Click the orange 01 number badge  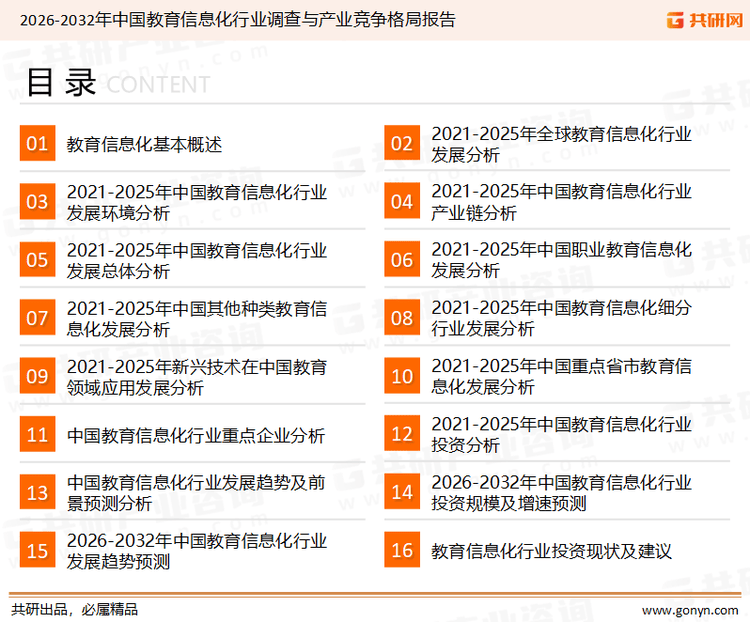(x=37, y=144)
